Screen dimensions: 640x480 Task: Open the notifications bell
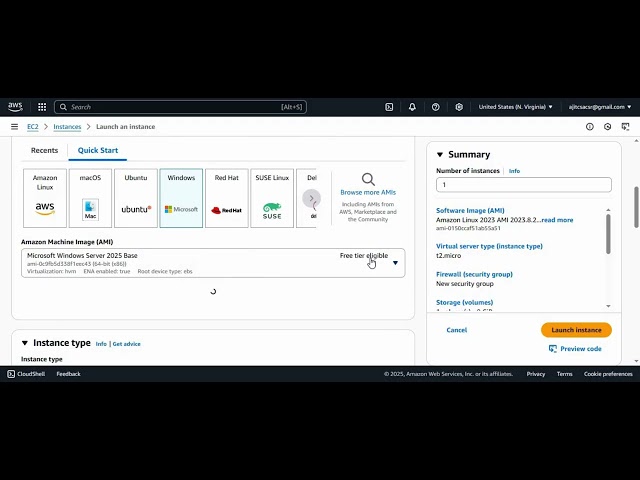pyautogui.click(x=412, y=107)
